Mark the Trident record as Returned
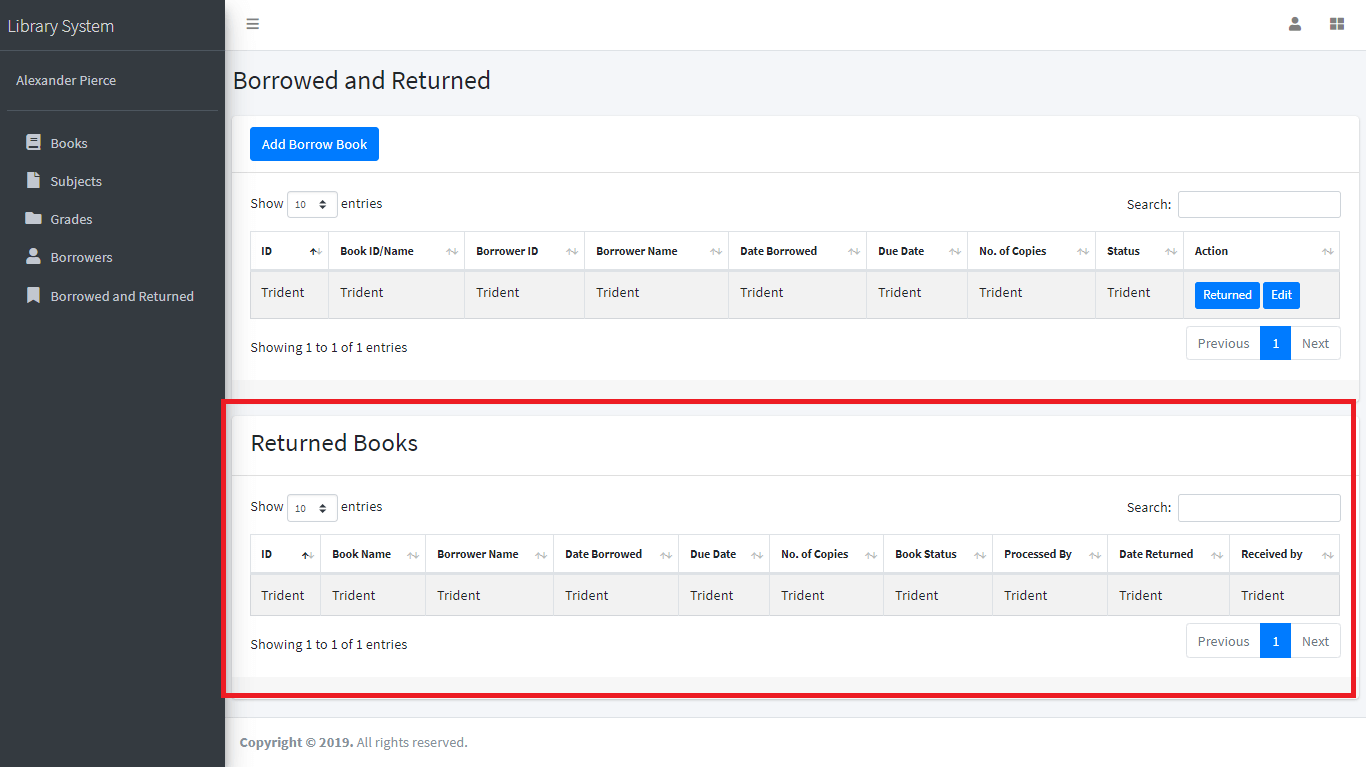The height and width of the screenshot is (767, 1366). click(1227, 295)
